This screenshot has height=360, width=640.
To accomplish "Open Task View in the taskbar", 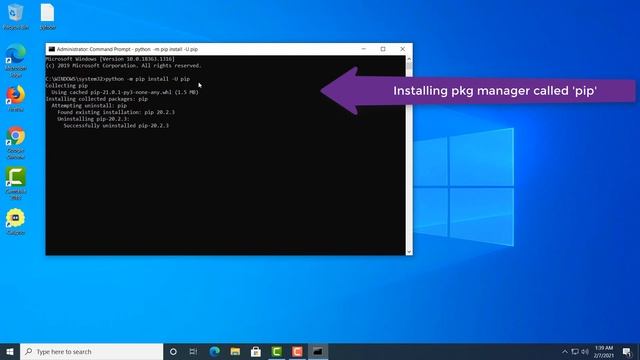I will pos(193,351).
